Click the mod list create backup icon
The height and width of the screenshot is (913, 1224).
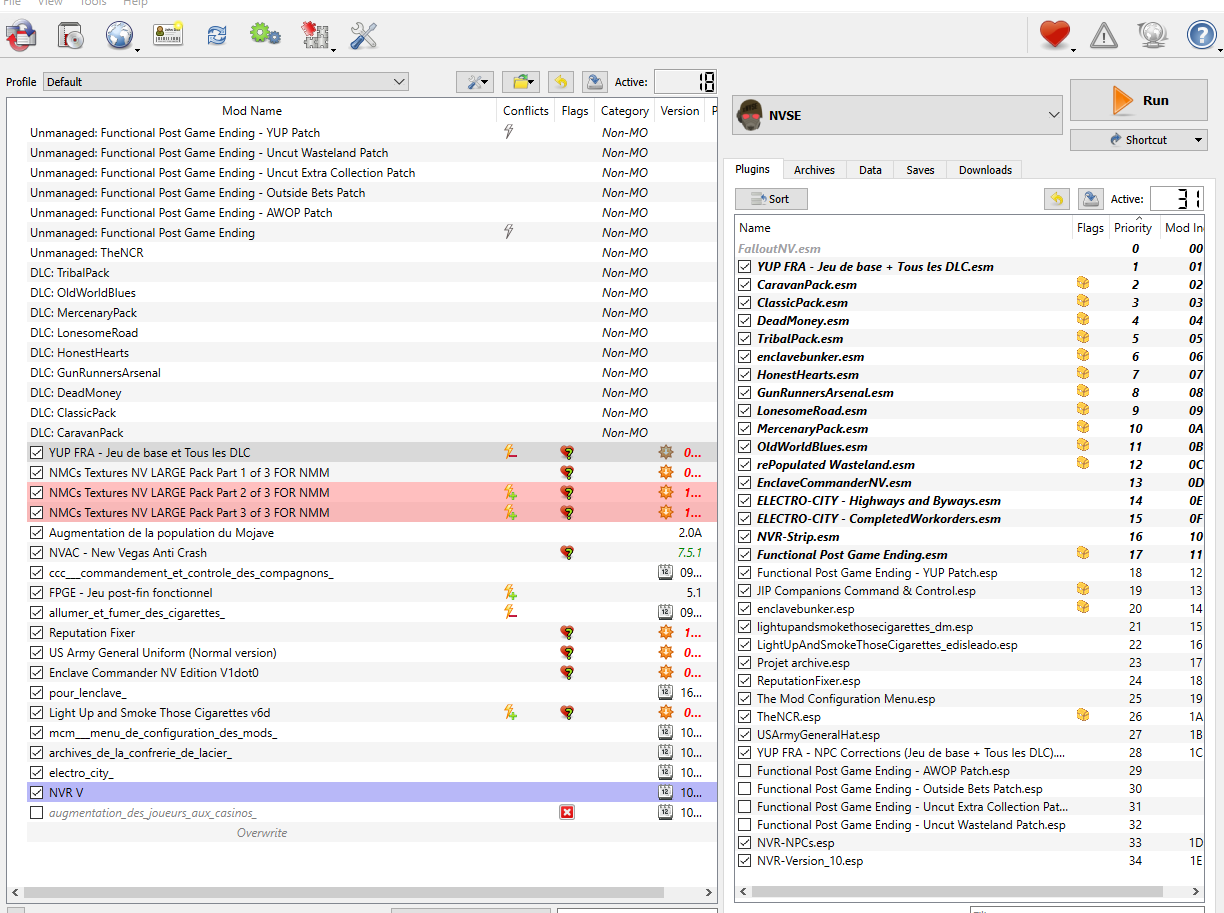tap(594, 82)
